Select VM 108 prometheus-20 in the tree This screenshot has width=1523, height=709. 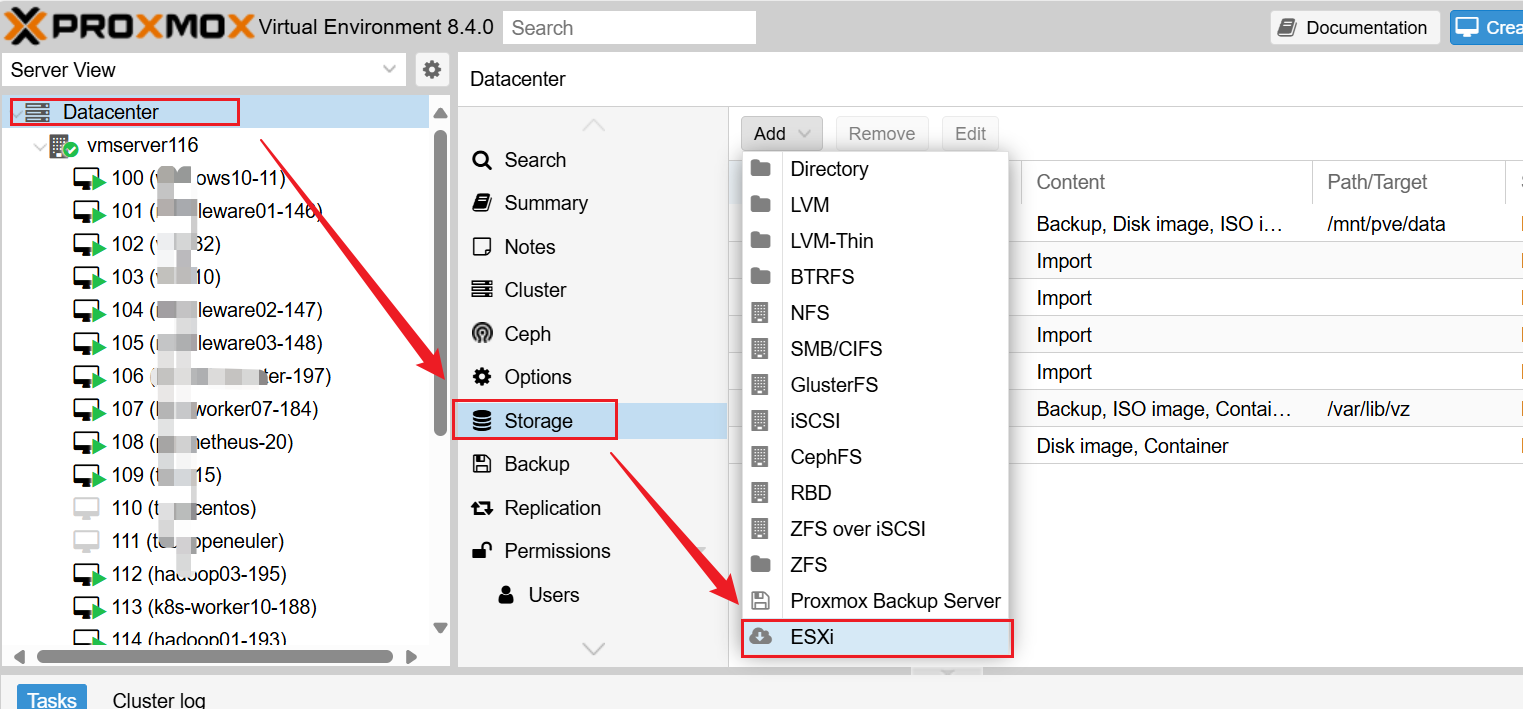[215, 442]
